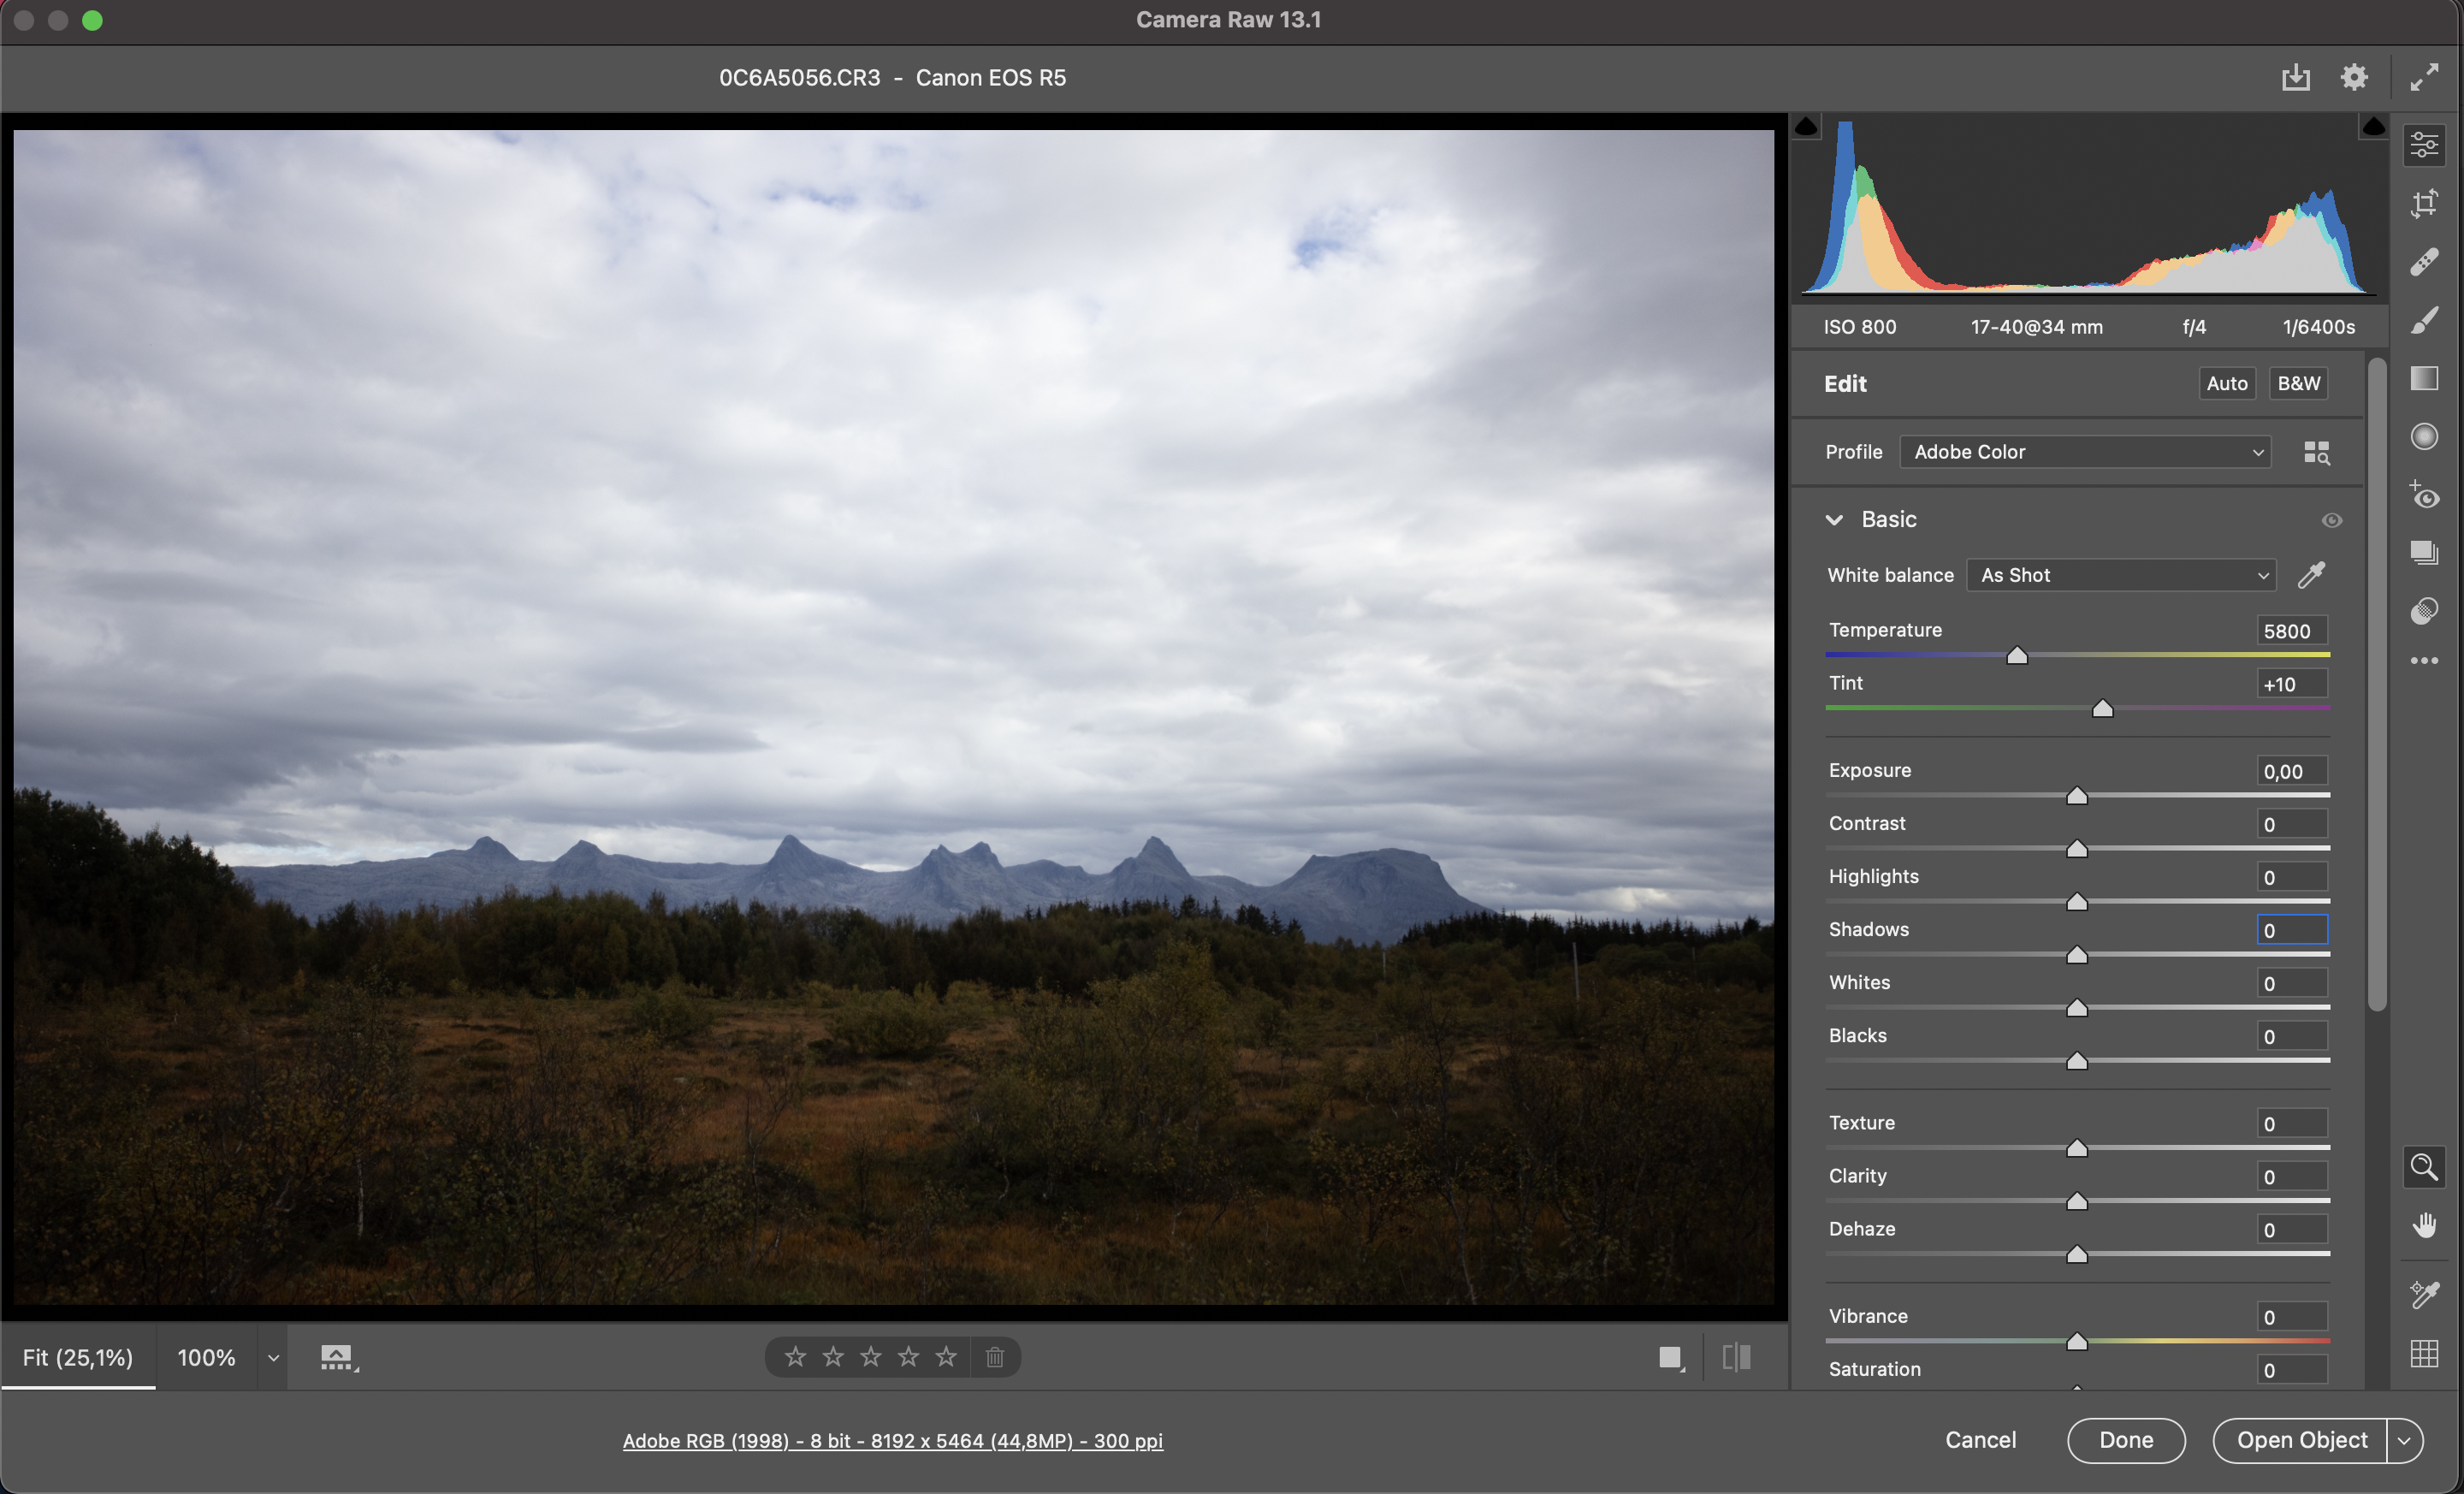Screen dimensions: 2464x1494
Task: Set rating to three stars
Action: pyautogui.click(x=871, y=1357)
